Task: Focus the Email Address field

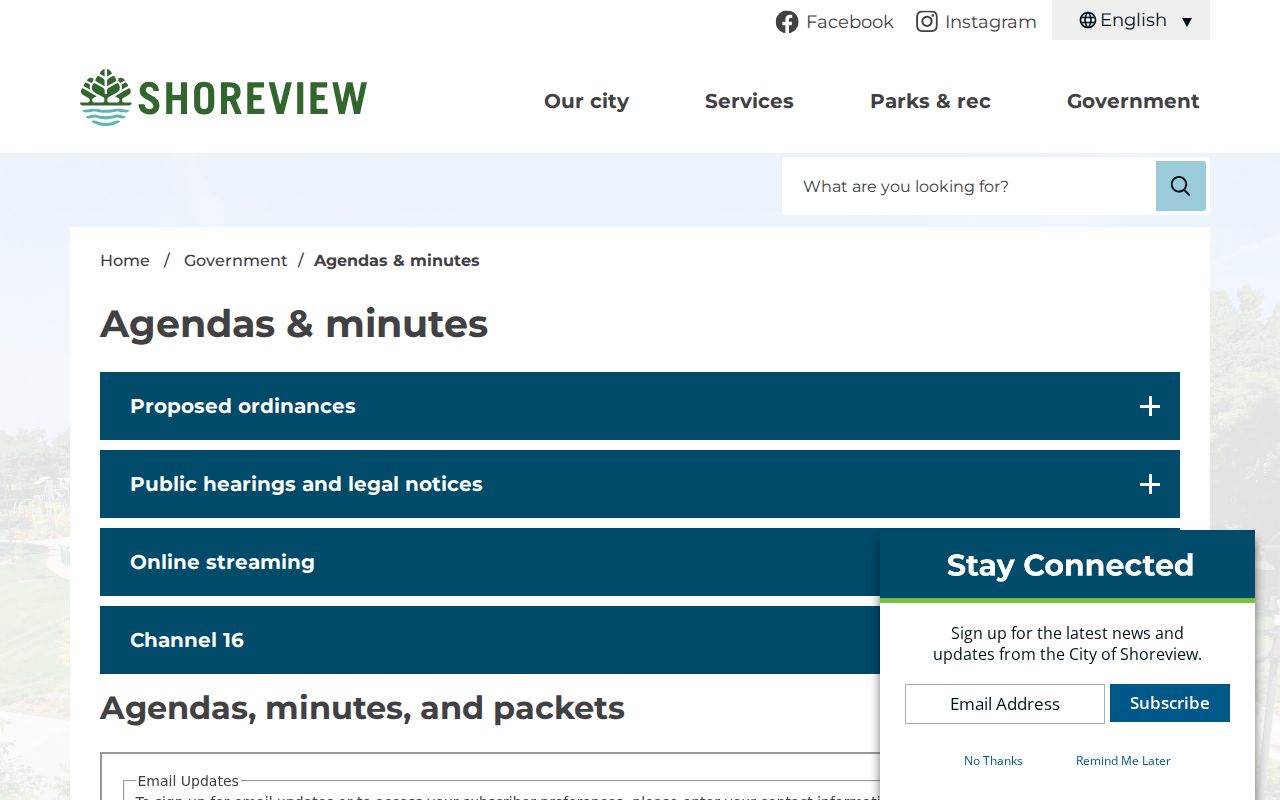Action: click(1005, 704)
